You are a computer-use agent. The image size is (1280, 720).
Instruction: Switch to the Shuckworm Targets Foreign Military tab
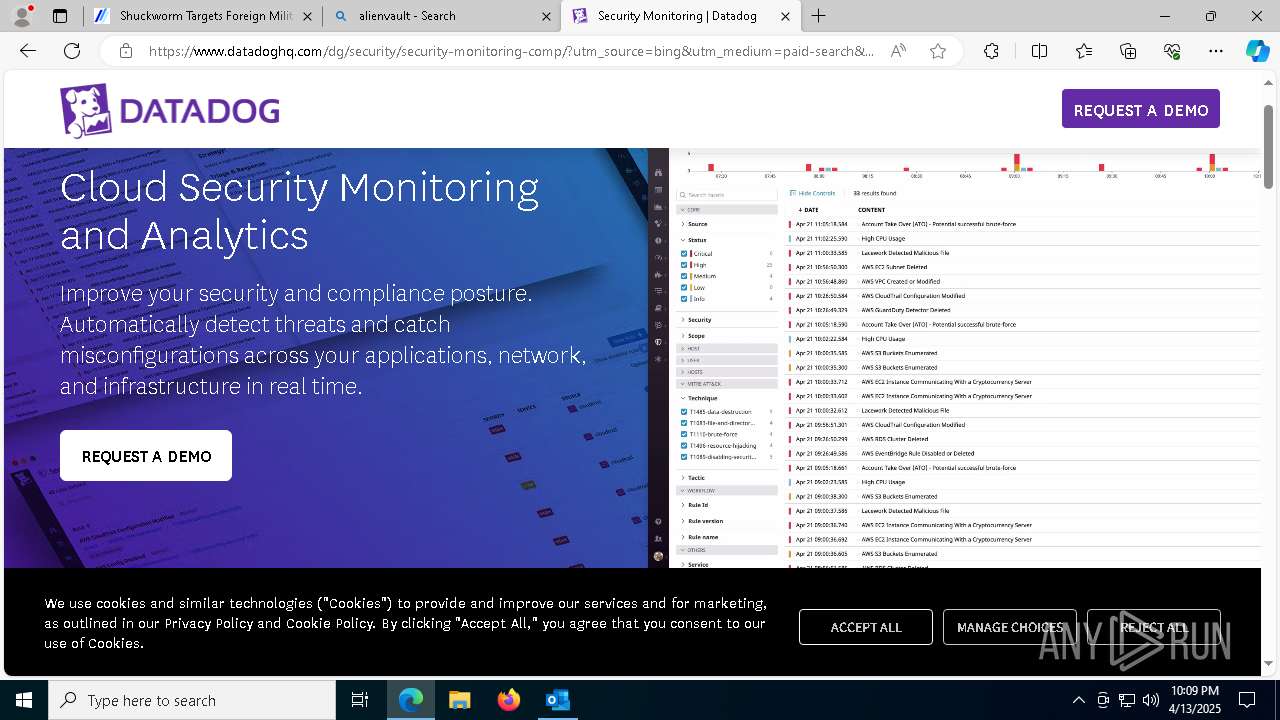(x=204, y=16)
